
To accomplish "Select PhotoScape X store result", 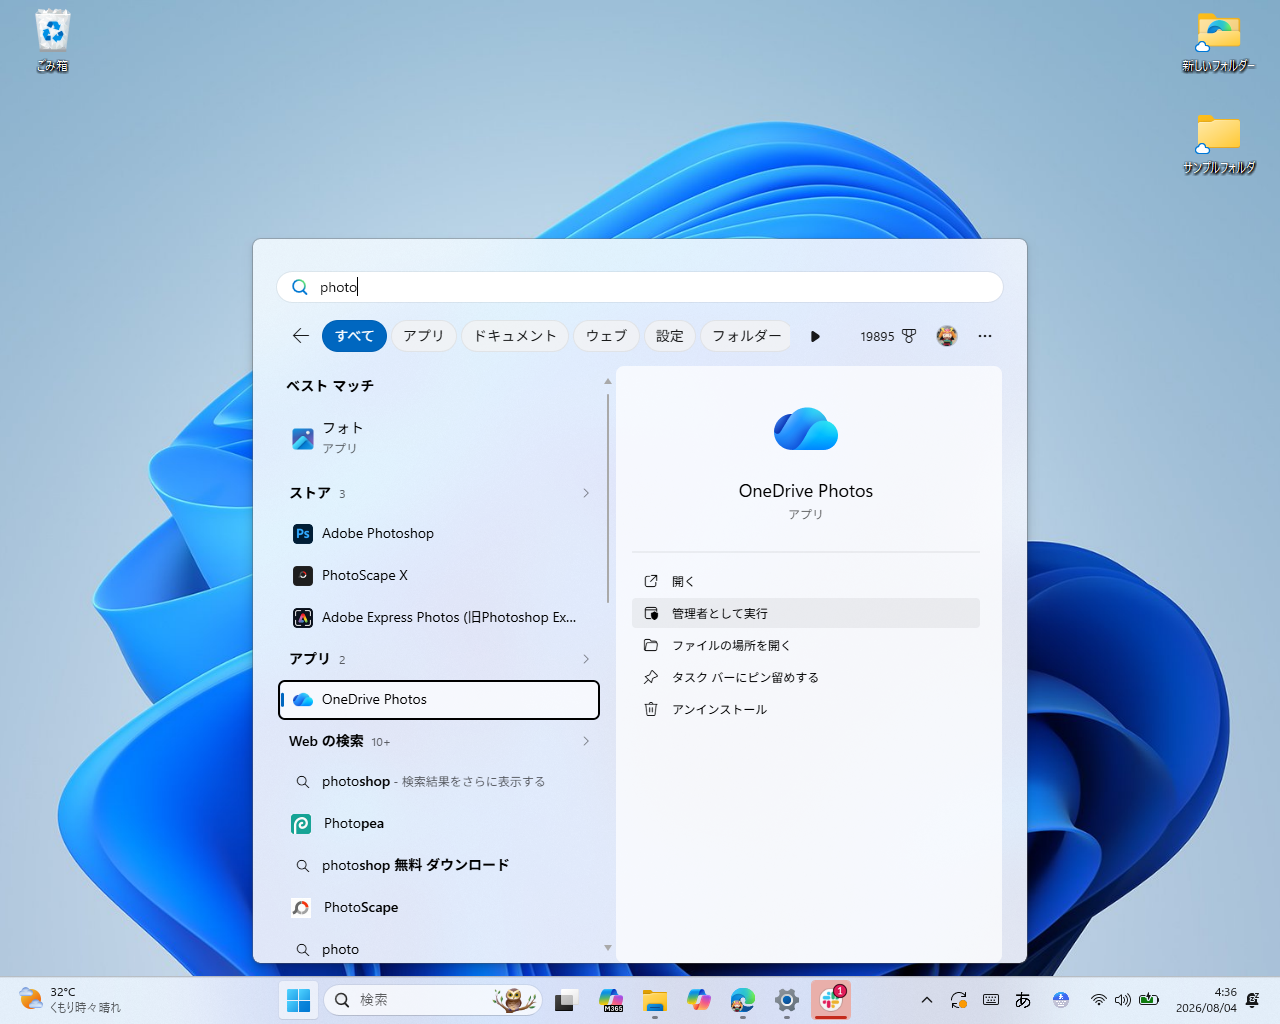I will (439, 576).
